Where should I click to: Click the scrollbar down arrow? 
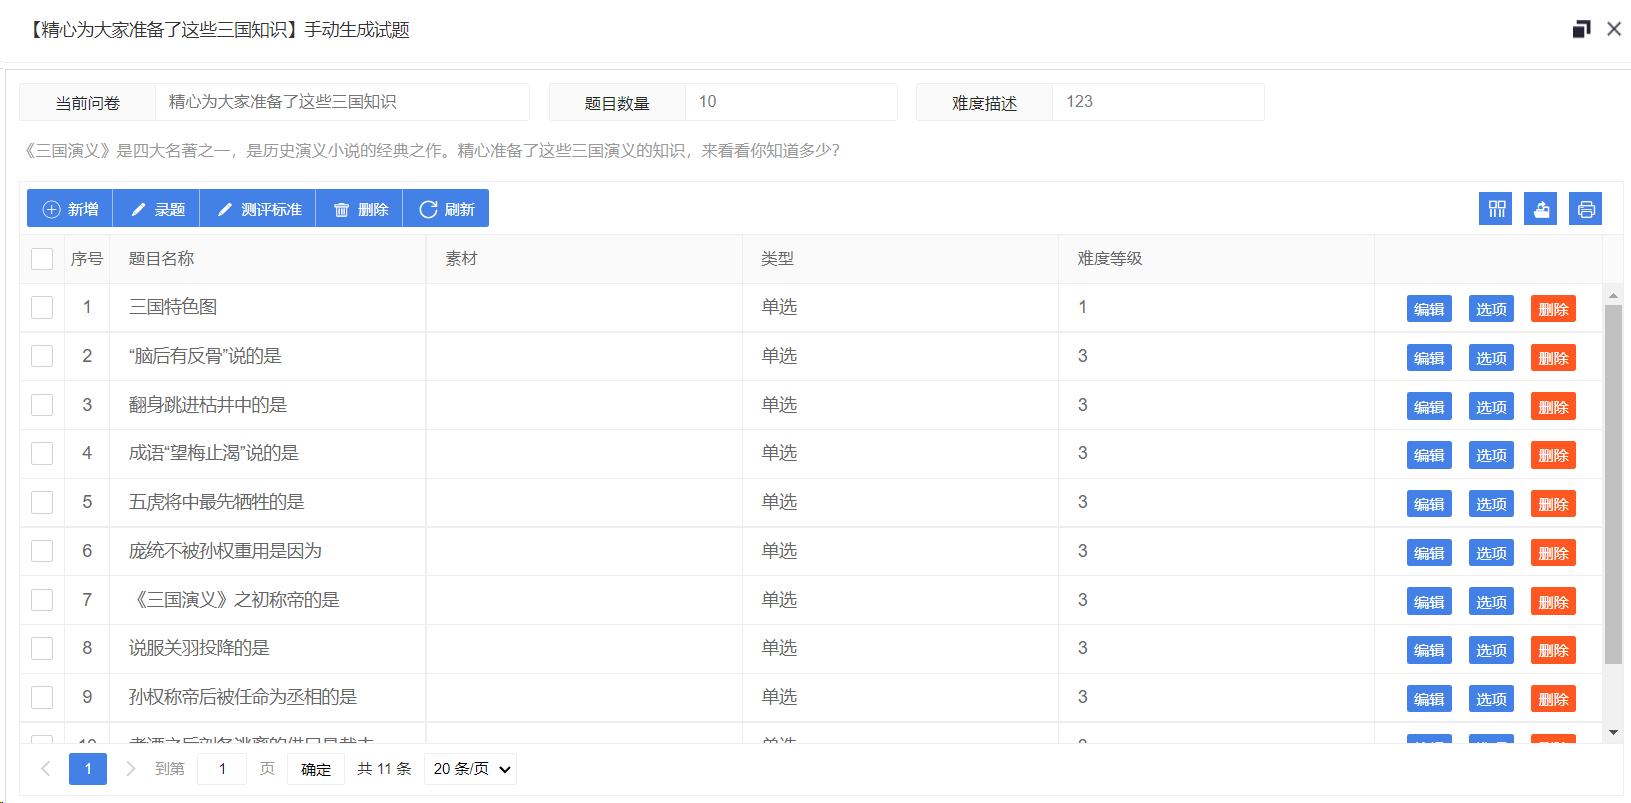point(1613,733)
